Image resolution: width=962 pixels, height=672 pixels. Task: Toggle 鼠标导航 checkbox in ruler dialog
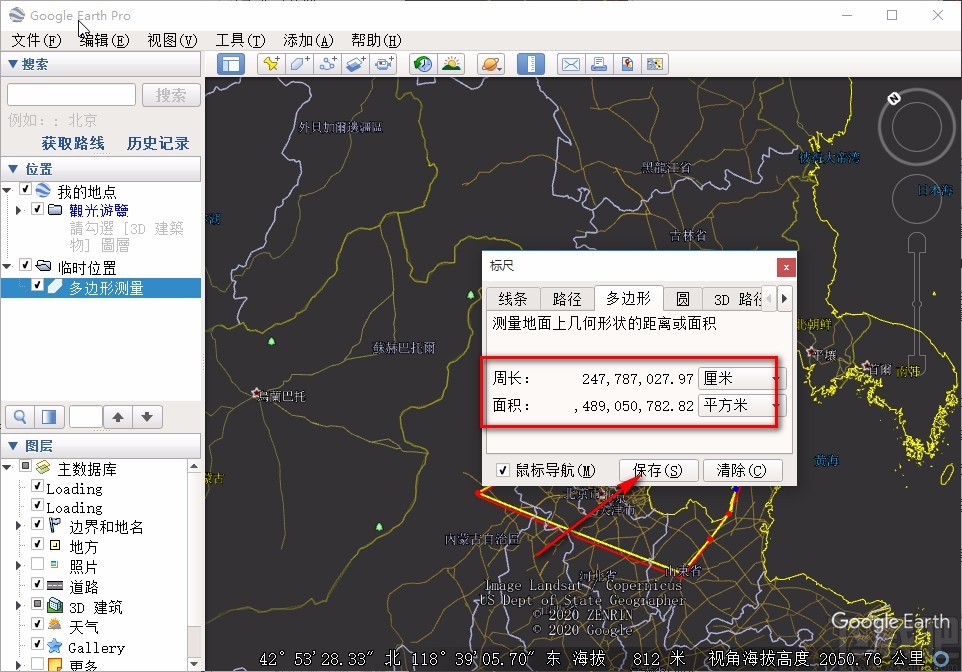pos(503,470)
